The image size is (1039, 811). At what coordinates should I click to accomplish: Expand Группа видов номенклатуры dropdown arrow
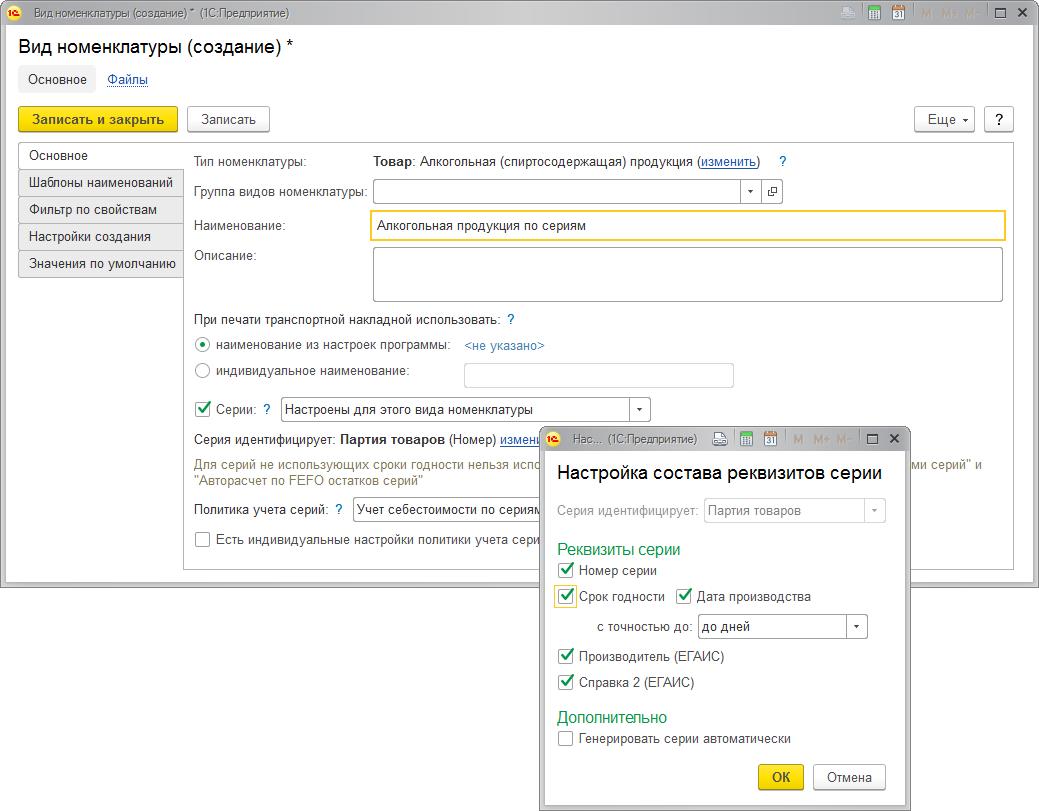750,191
